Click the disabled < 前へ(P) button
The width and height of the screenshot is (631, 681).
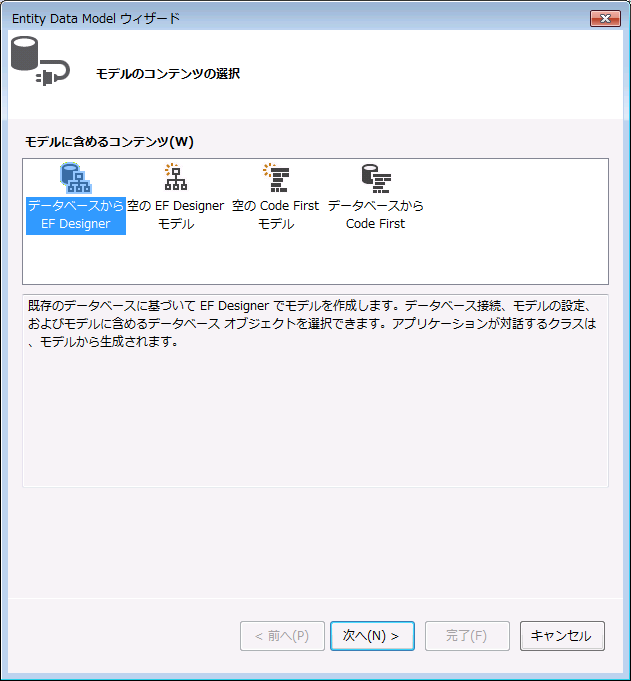point(282,636)
